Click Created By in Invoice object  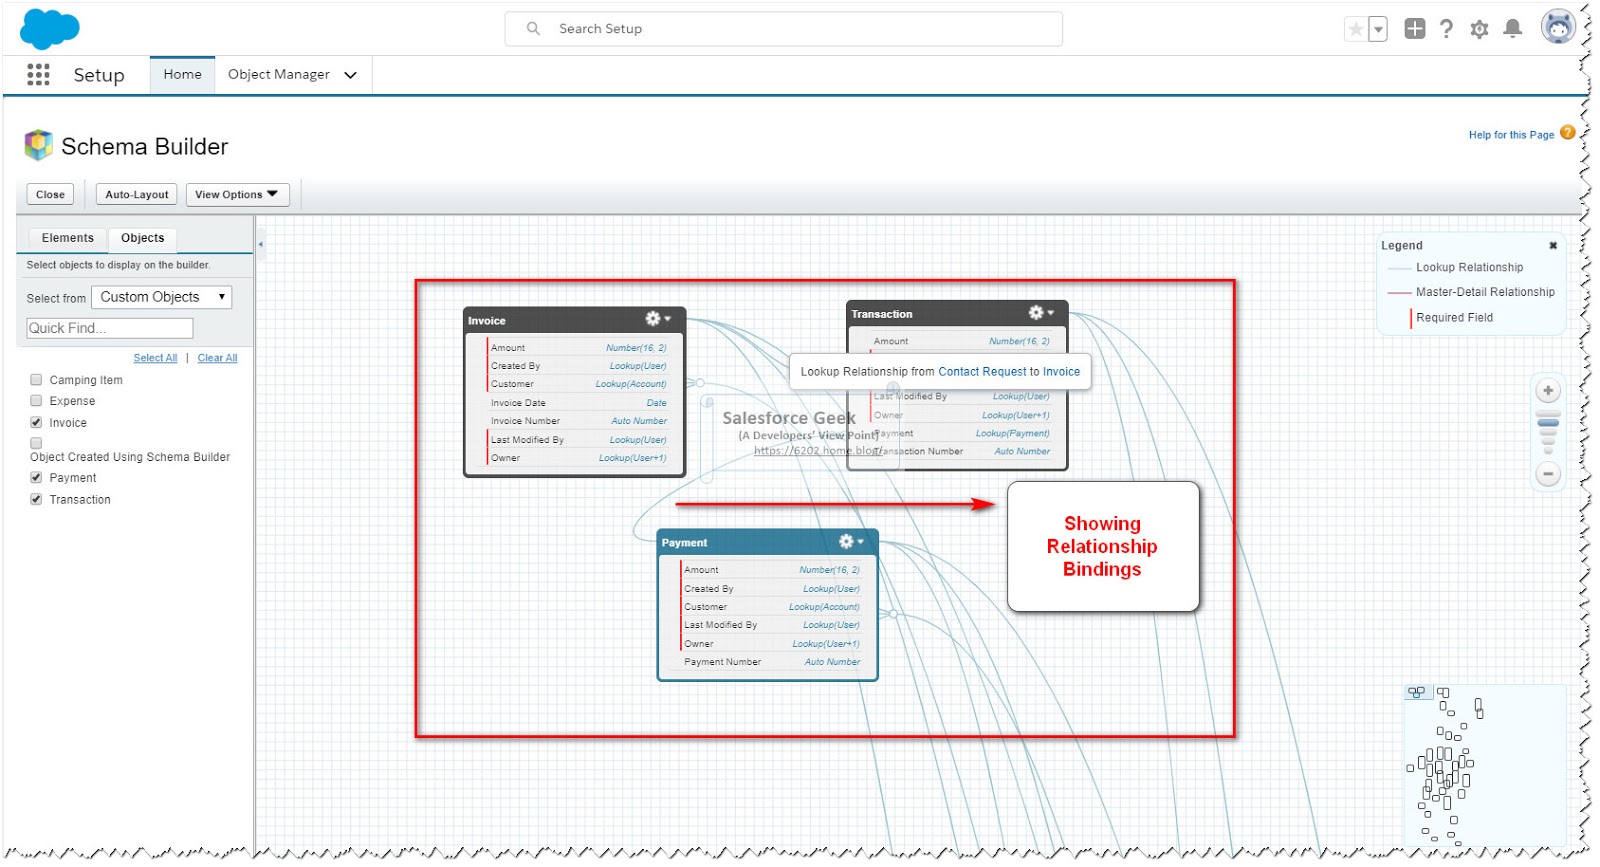tap(578, 366)
